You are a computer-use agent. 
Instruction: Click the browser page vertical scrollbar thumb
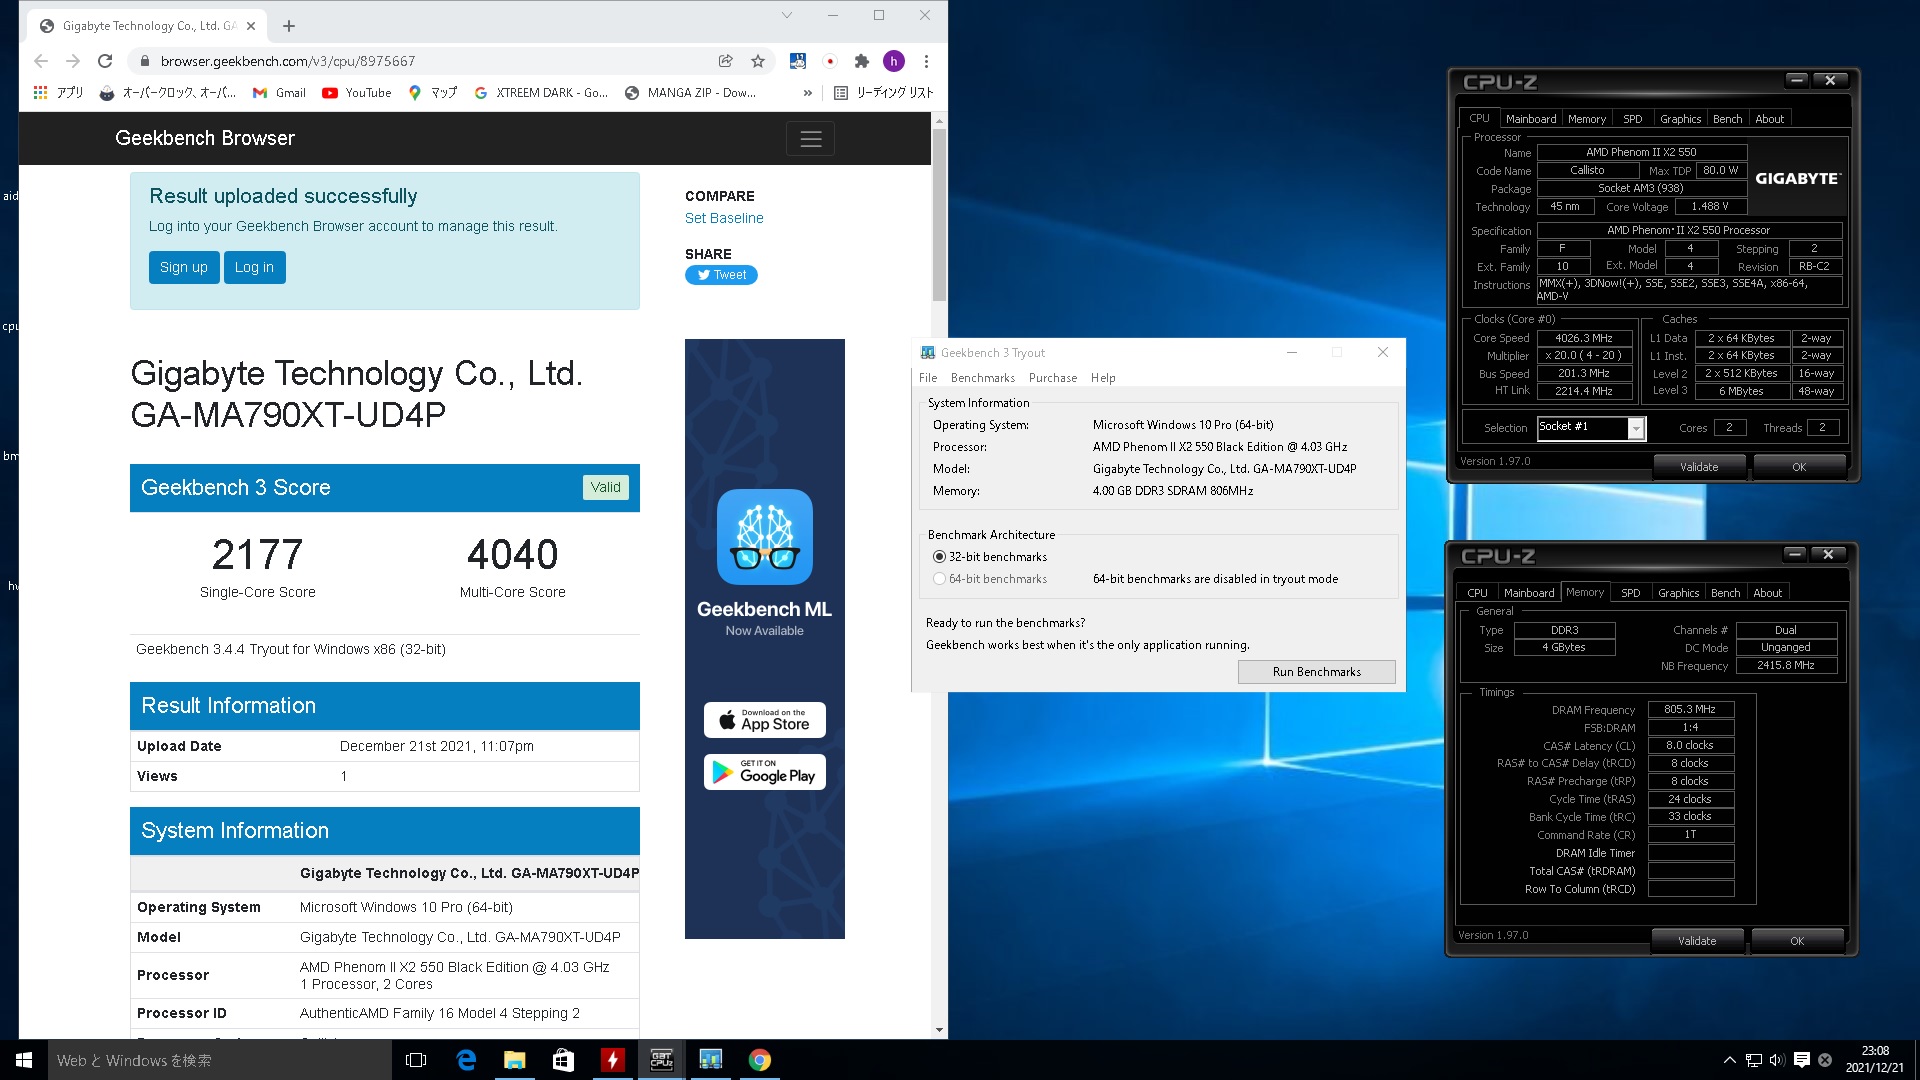(939, 215)
